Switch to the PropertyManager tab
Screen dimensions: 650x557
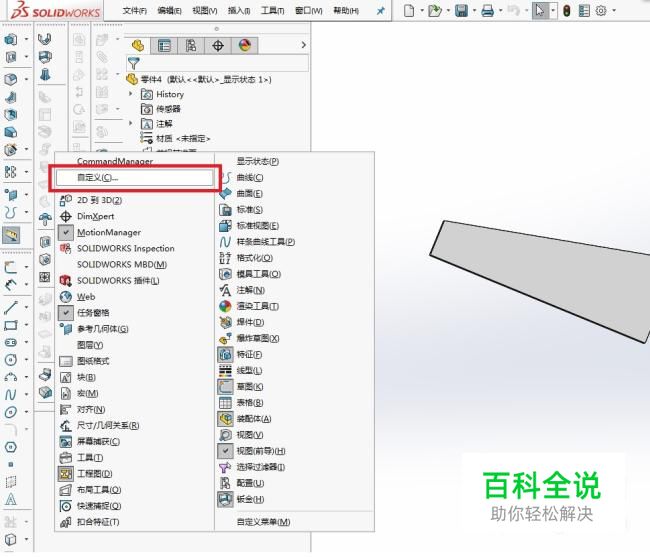point(164,46)
